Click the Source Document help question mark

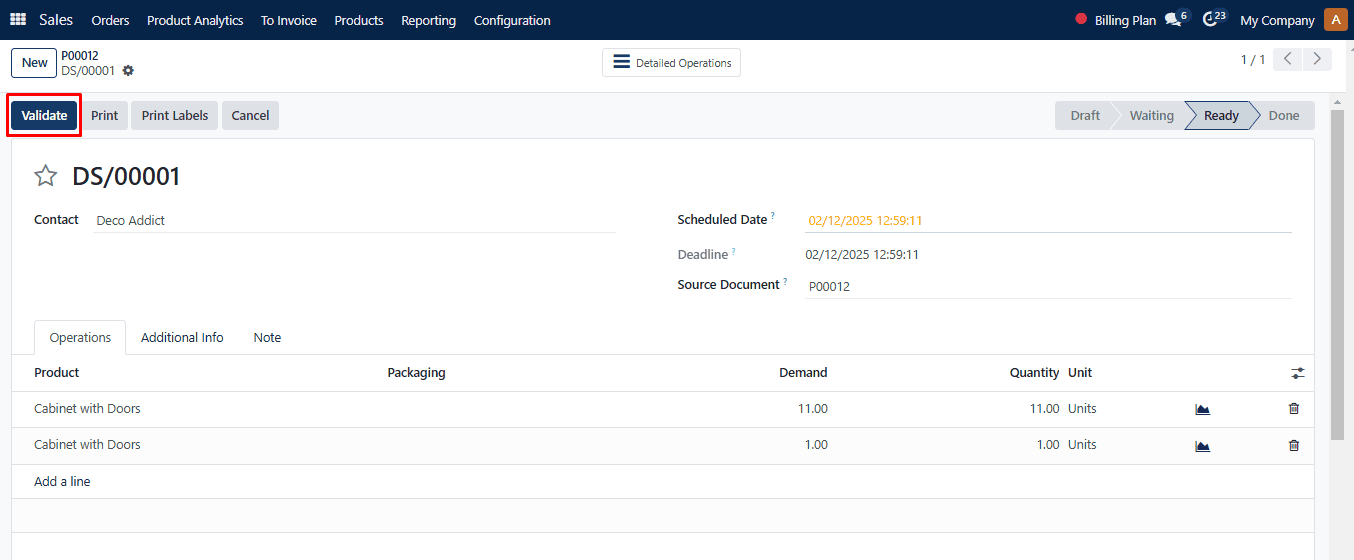(785, 282)
